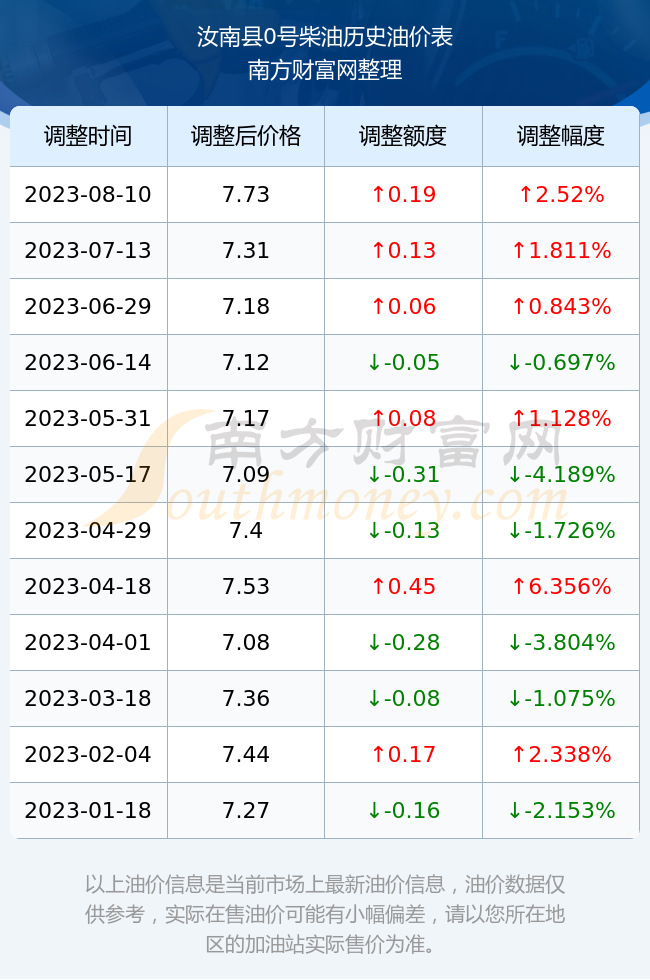
Task: Click the 南方财富网整理 subtitle text
Action: tap(325, 69)
